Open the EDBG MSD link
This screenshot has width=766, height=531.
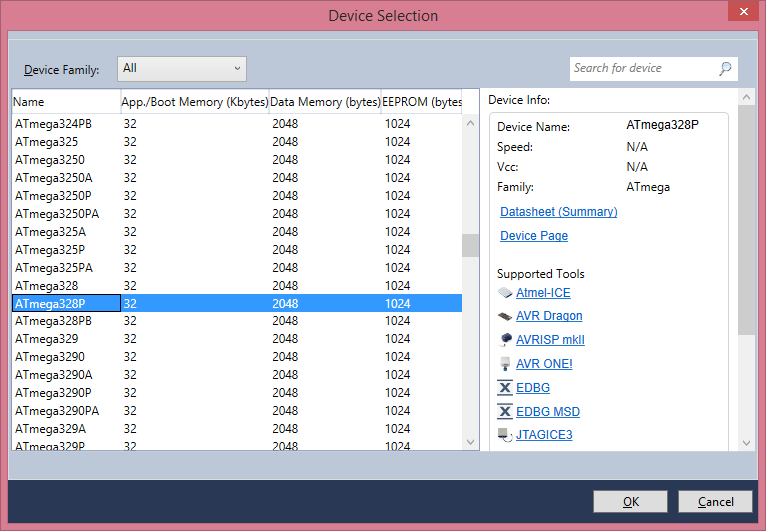[x=548, y=412]
